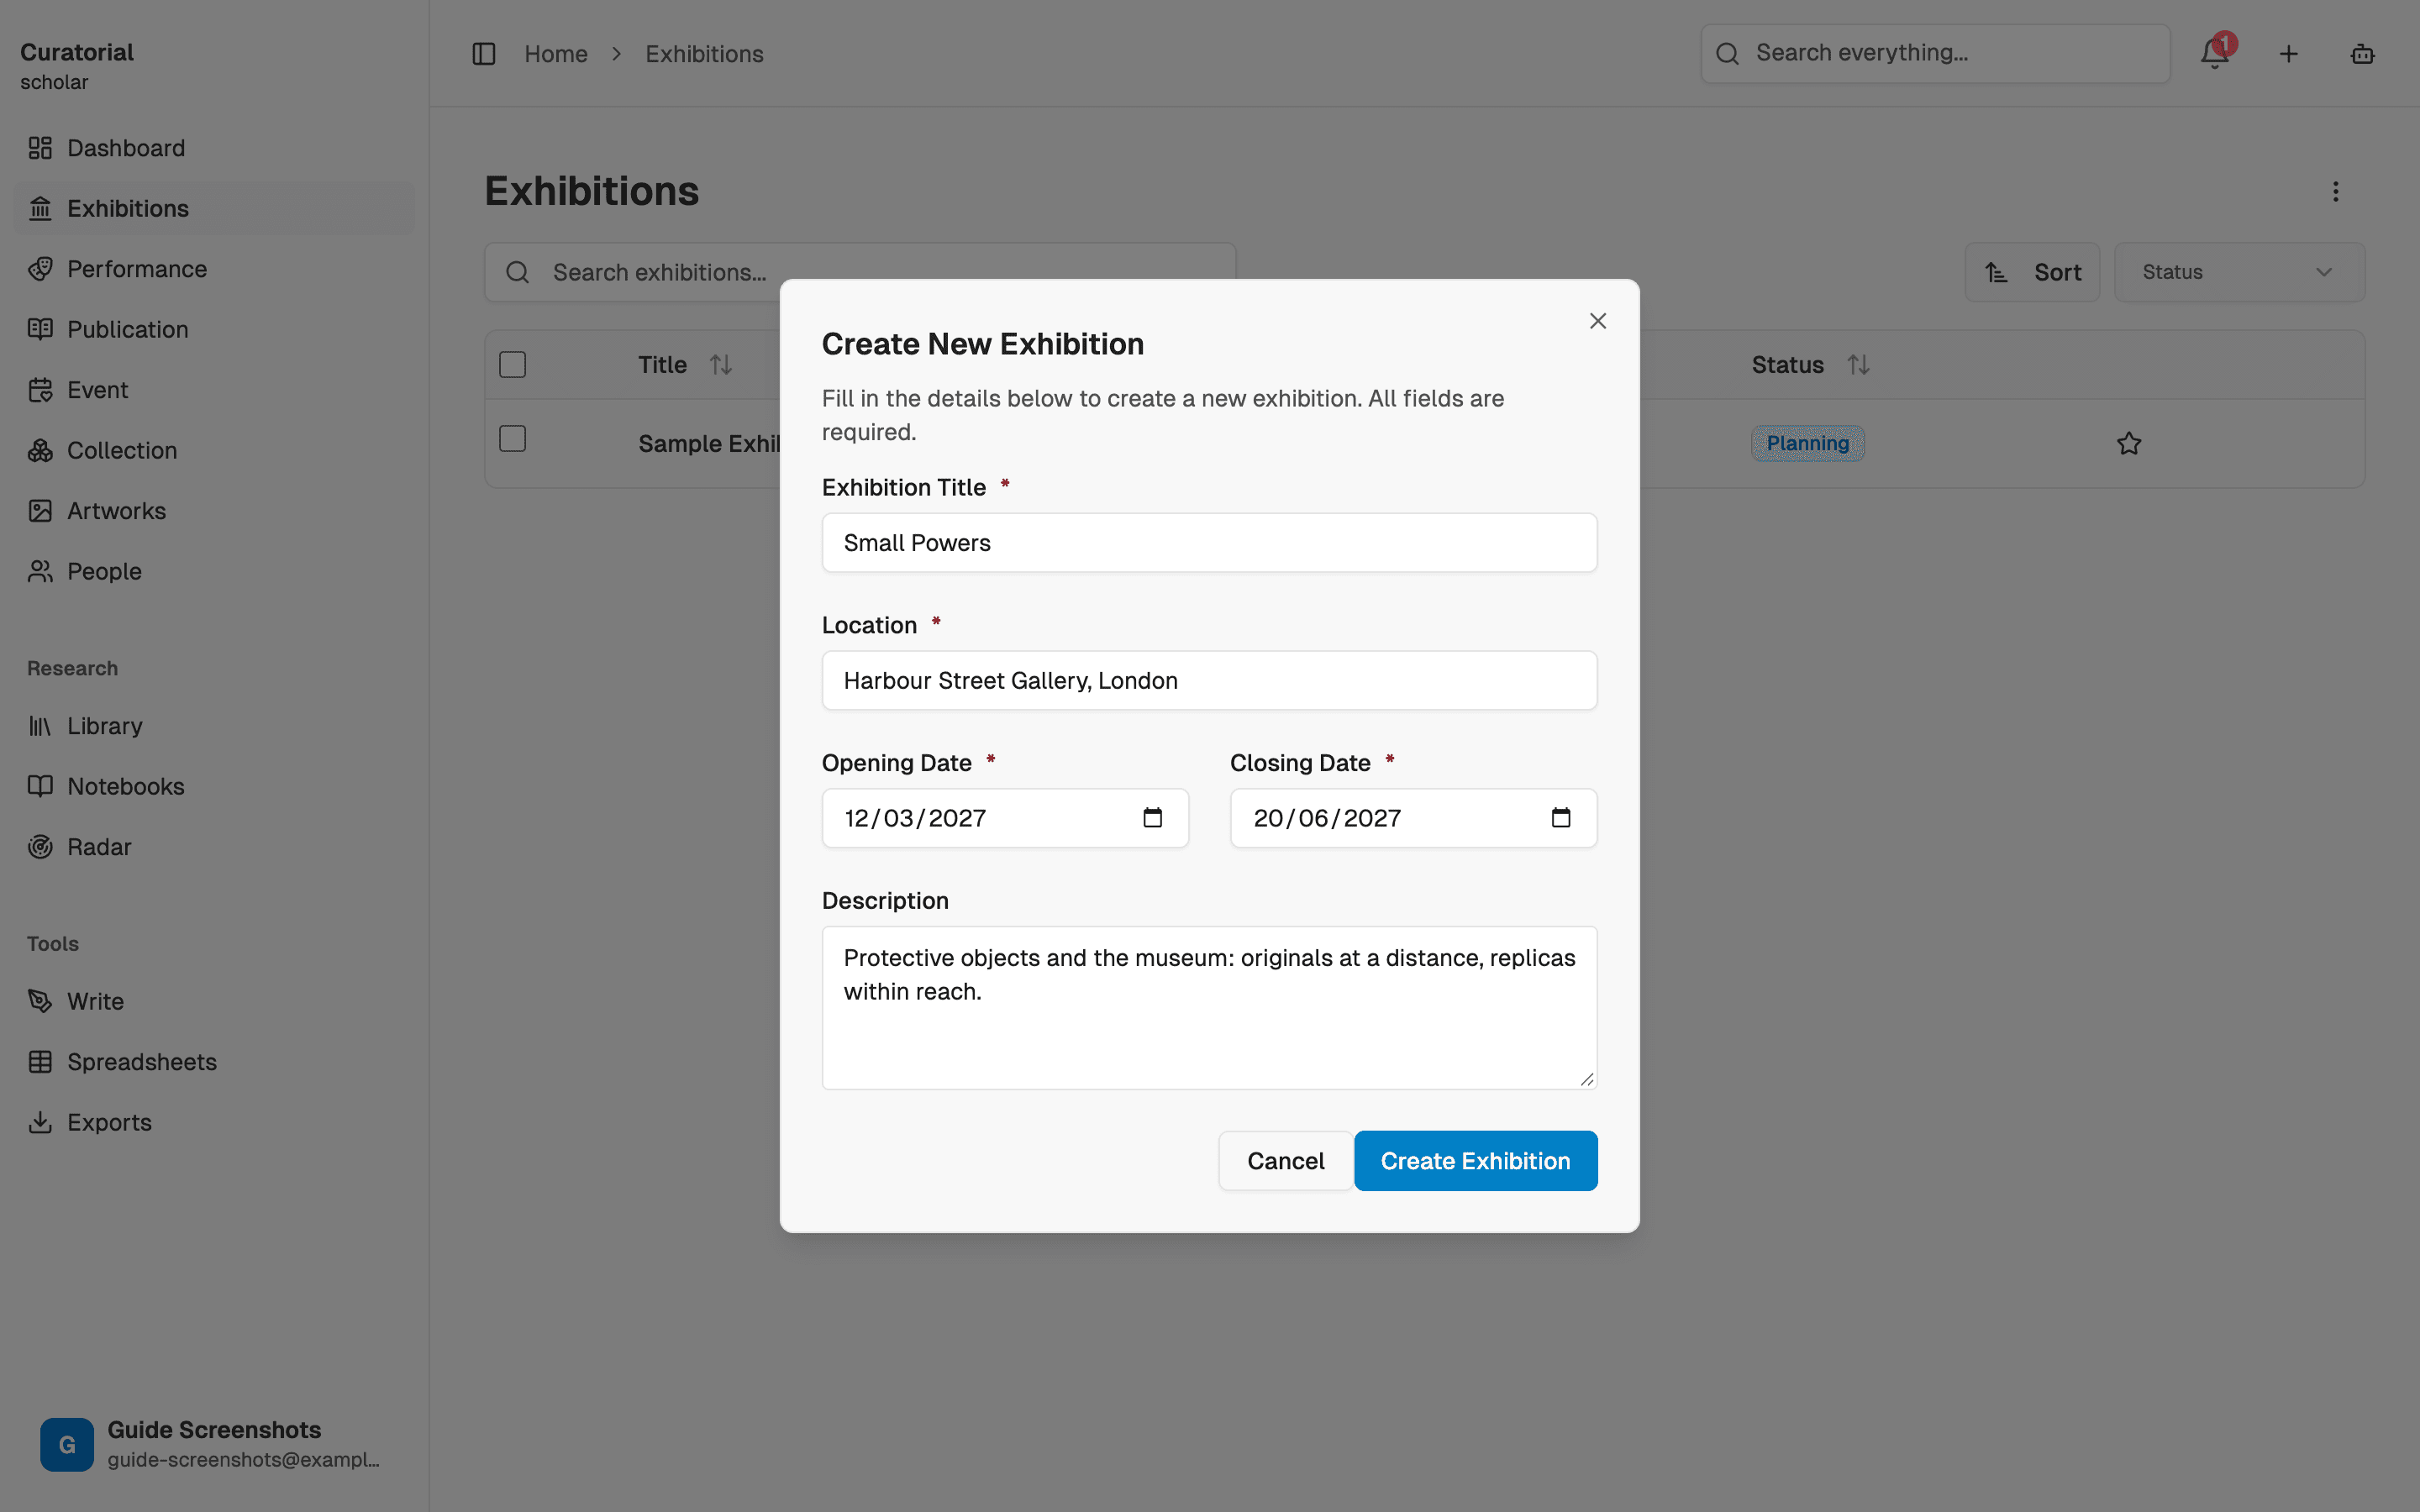Sort by the Title column arrows
2420x1512 pixels.
721,365
